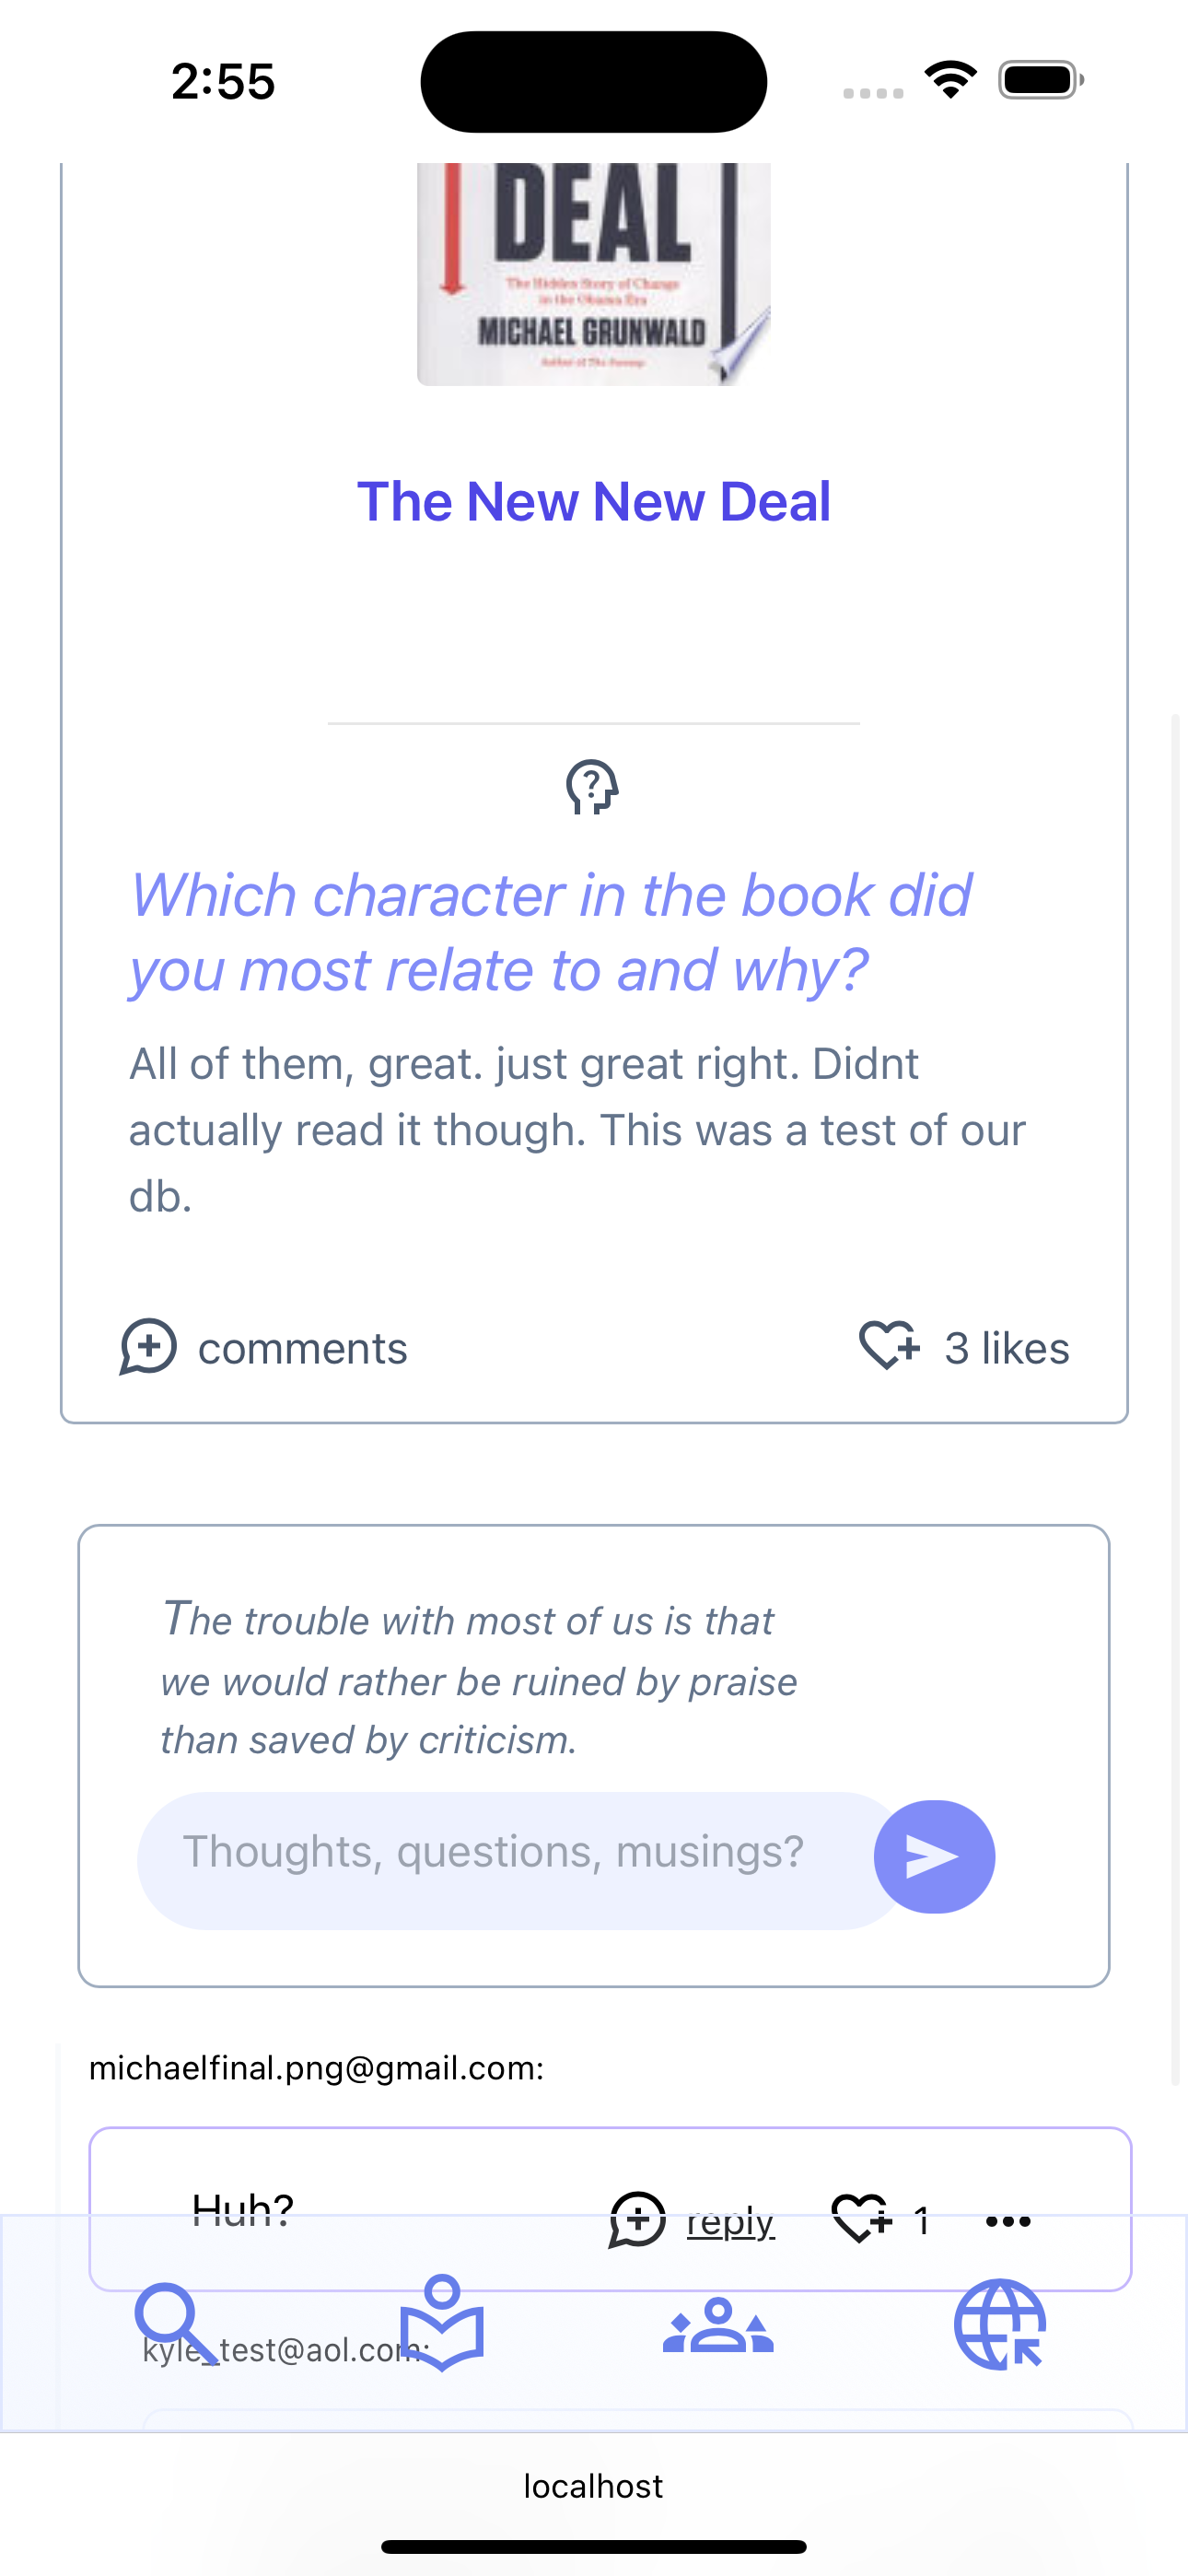Open the book reader icon in bottom navigation
The width and height of the screenshot is (1188, 2576).
point(442,2323)
